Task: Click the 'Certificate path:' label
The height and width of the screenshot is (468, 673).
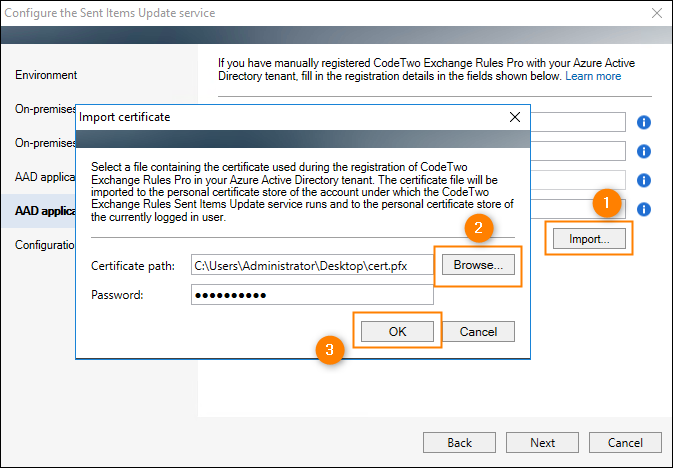Action: [x=133, y=266]
